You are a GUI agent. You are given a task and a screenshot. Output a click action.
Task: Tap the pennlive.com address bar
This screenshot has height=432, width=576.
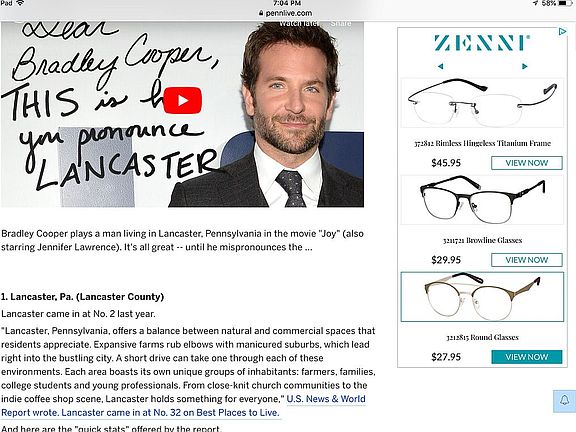[285, 13]
